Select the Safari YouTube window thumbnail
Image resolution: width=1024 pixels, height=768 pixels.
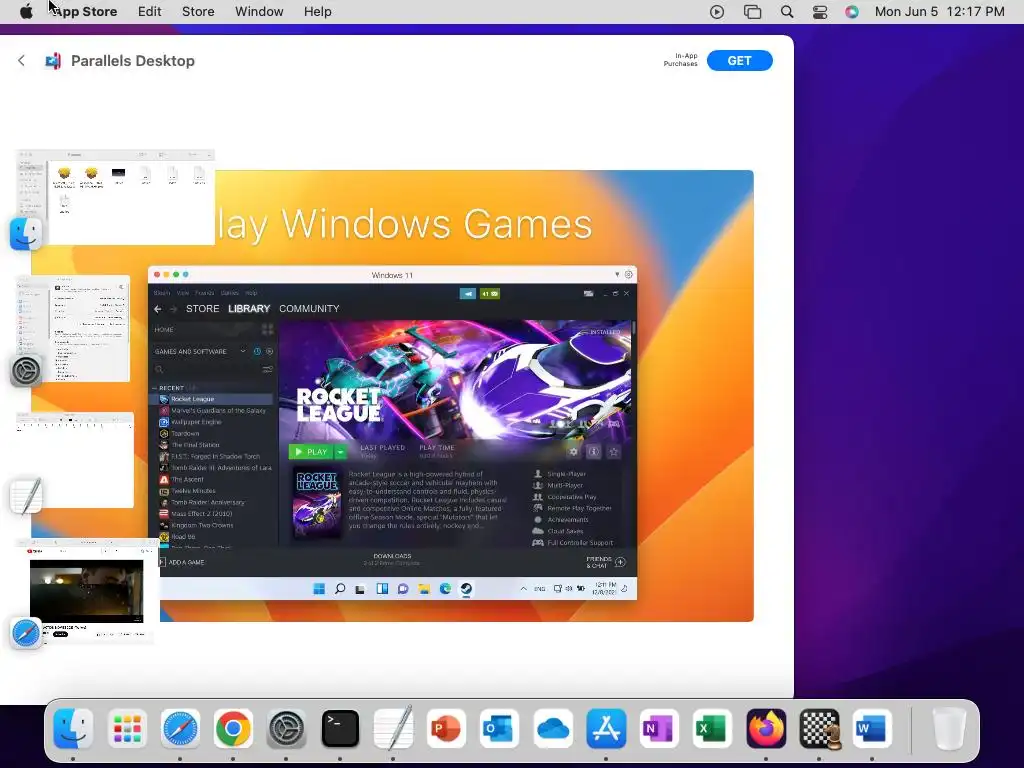point(88,591)
